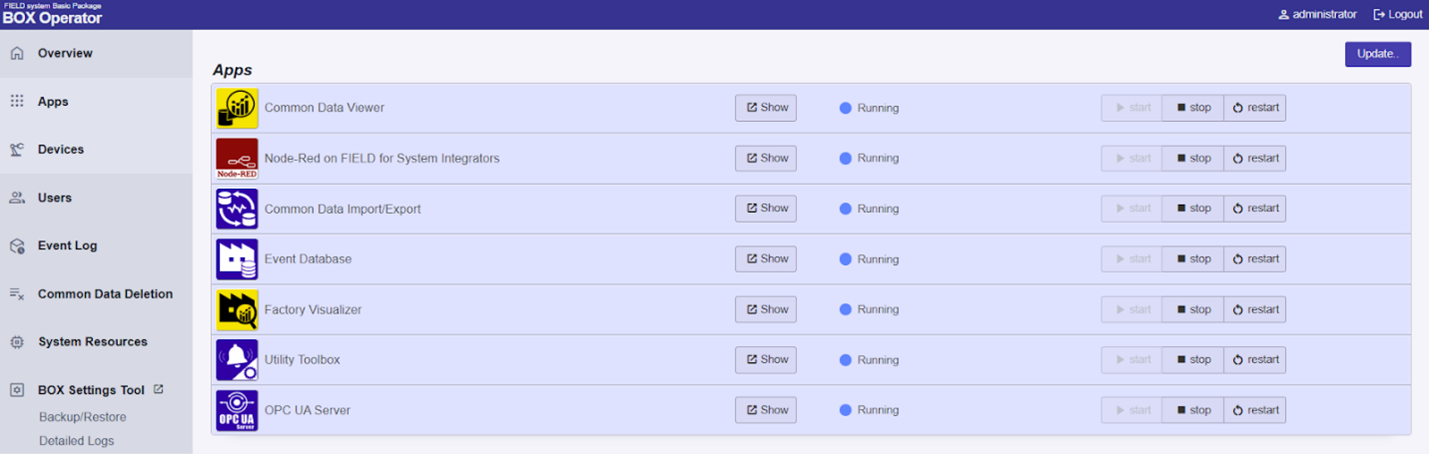
Task: Restart the Common Data Viewer app
Action: (x=1255, y=108)
